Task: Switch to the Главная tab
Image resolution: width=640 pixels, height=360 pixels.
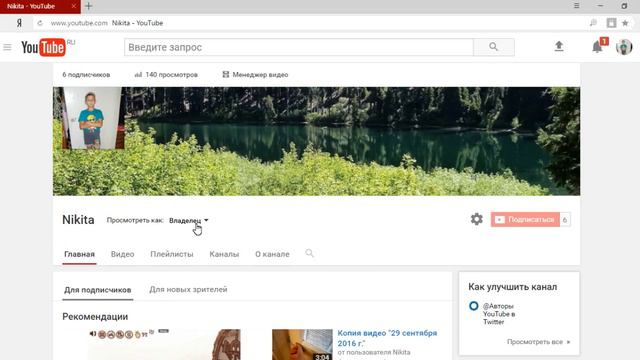Action: 79,254
